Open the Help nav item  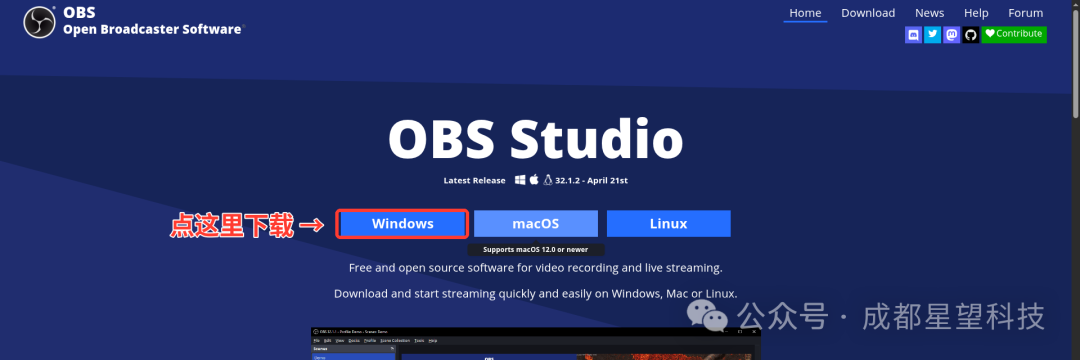(976, 13)
